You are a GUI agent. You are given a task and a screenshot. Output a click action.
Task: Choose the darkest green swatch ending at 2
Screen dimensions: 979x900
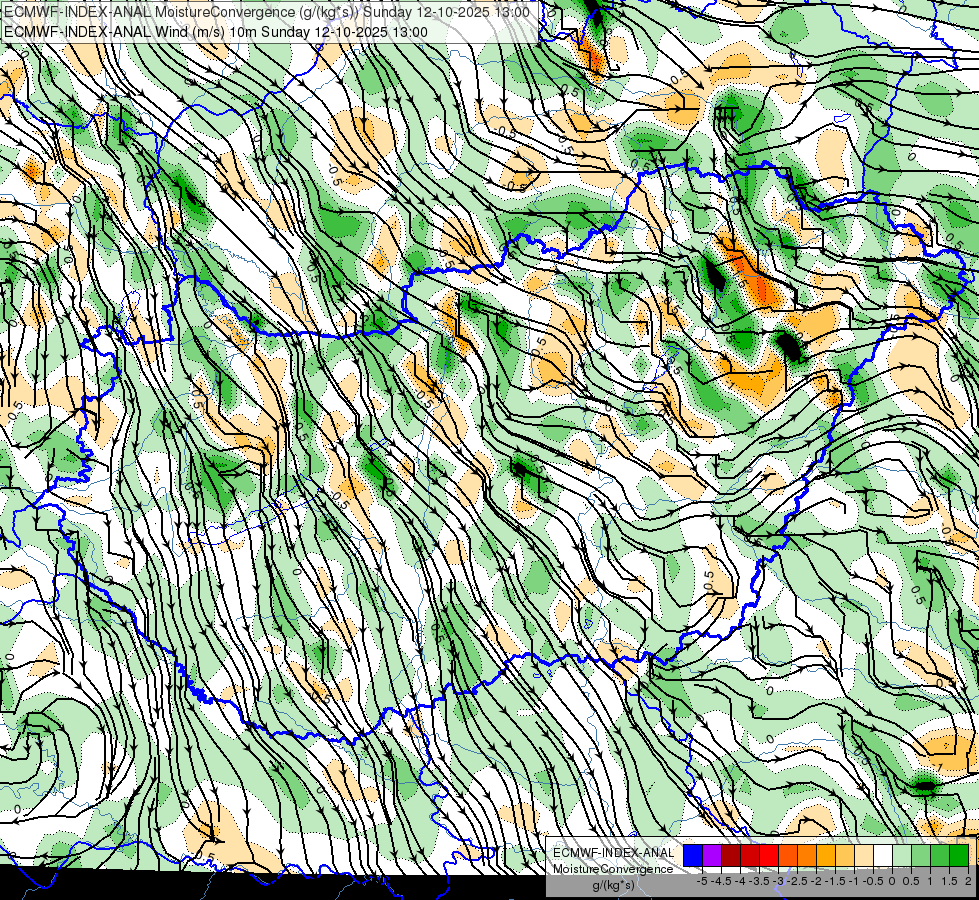(958, 856)
